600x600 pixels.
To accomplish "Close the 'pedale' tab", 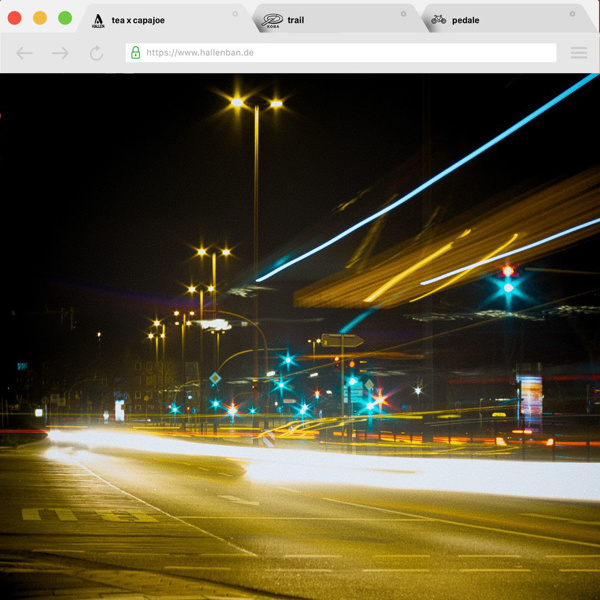I will pyautogui.click(x=572, y=14).
